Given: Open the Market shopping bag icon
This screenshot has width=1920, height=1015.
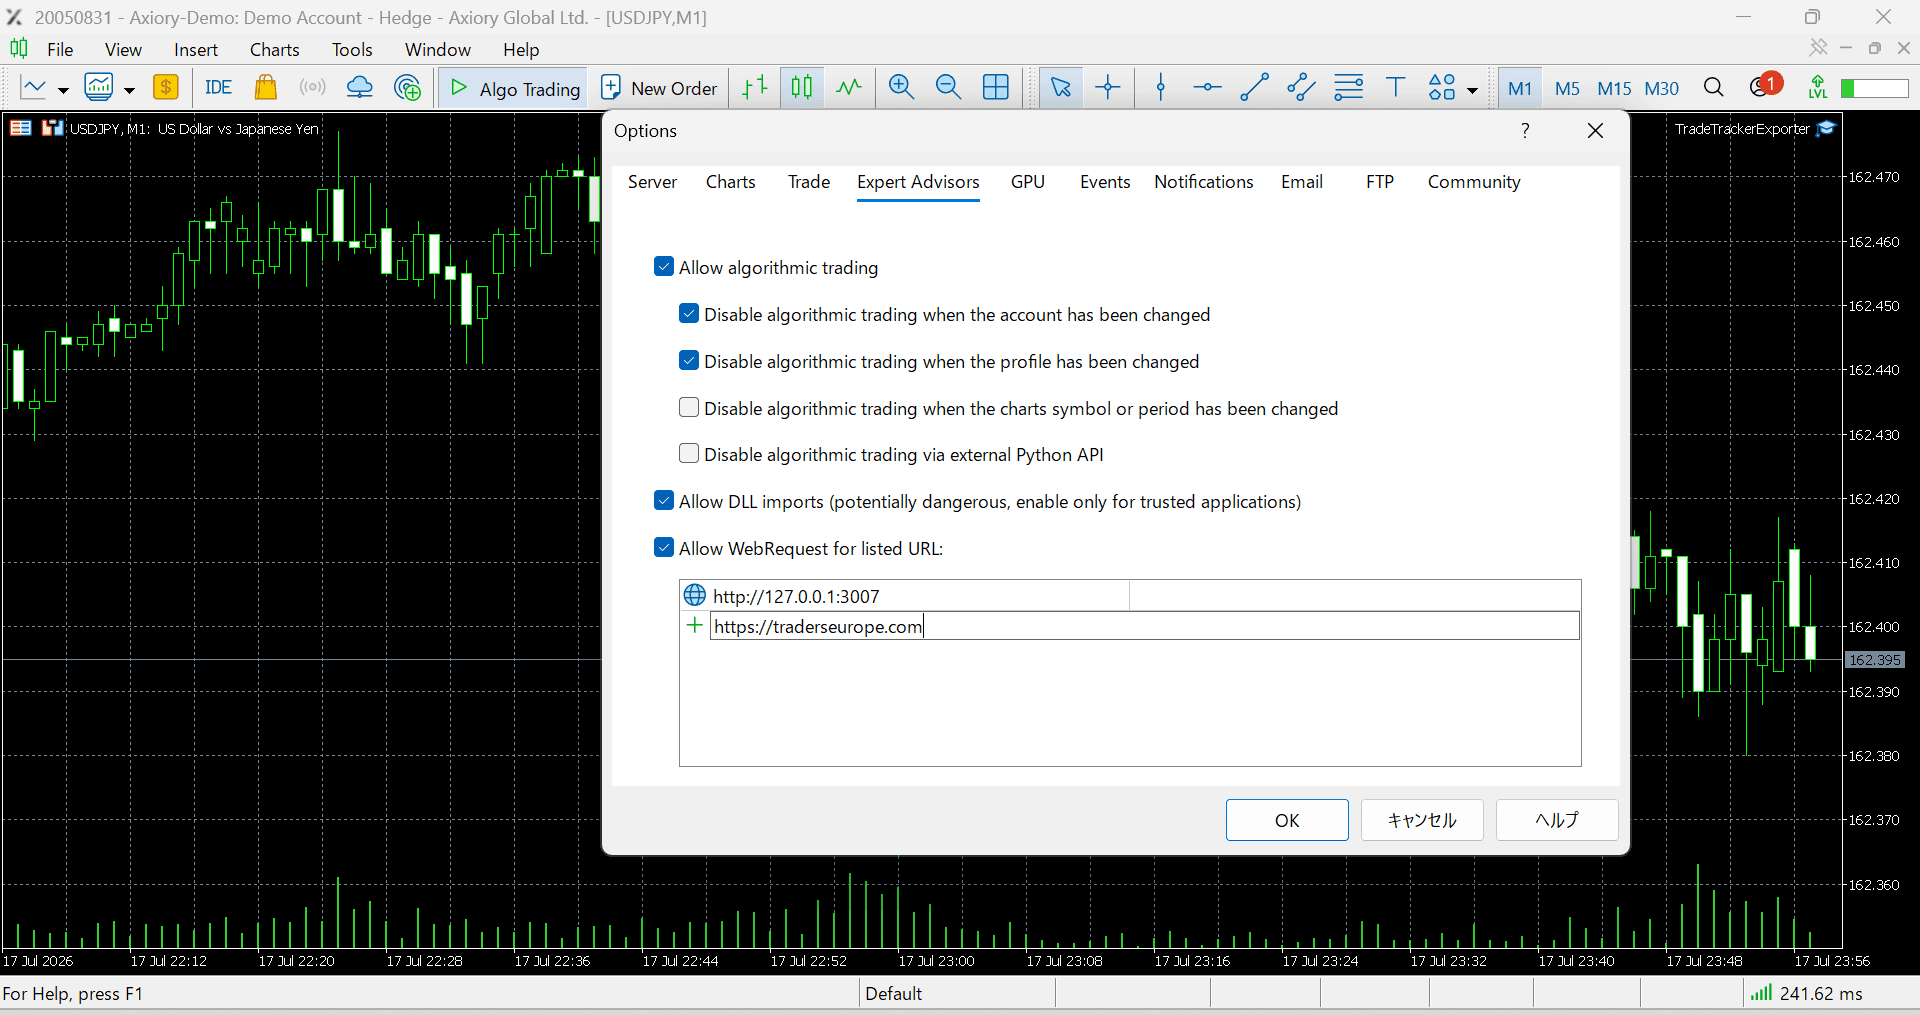Looking at the screenshot, I should tap(265, 88).
